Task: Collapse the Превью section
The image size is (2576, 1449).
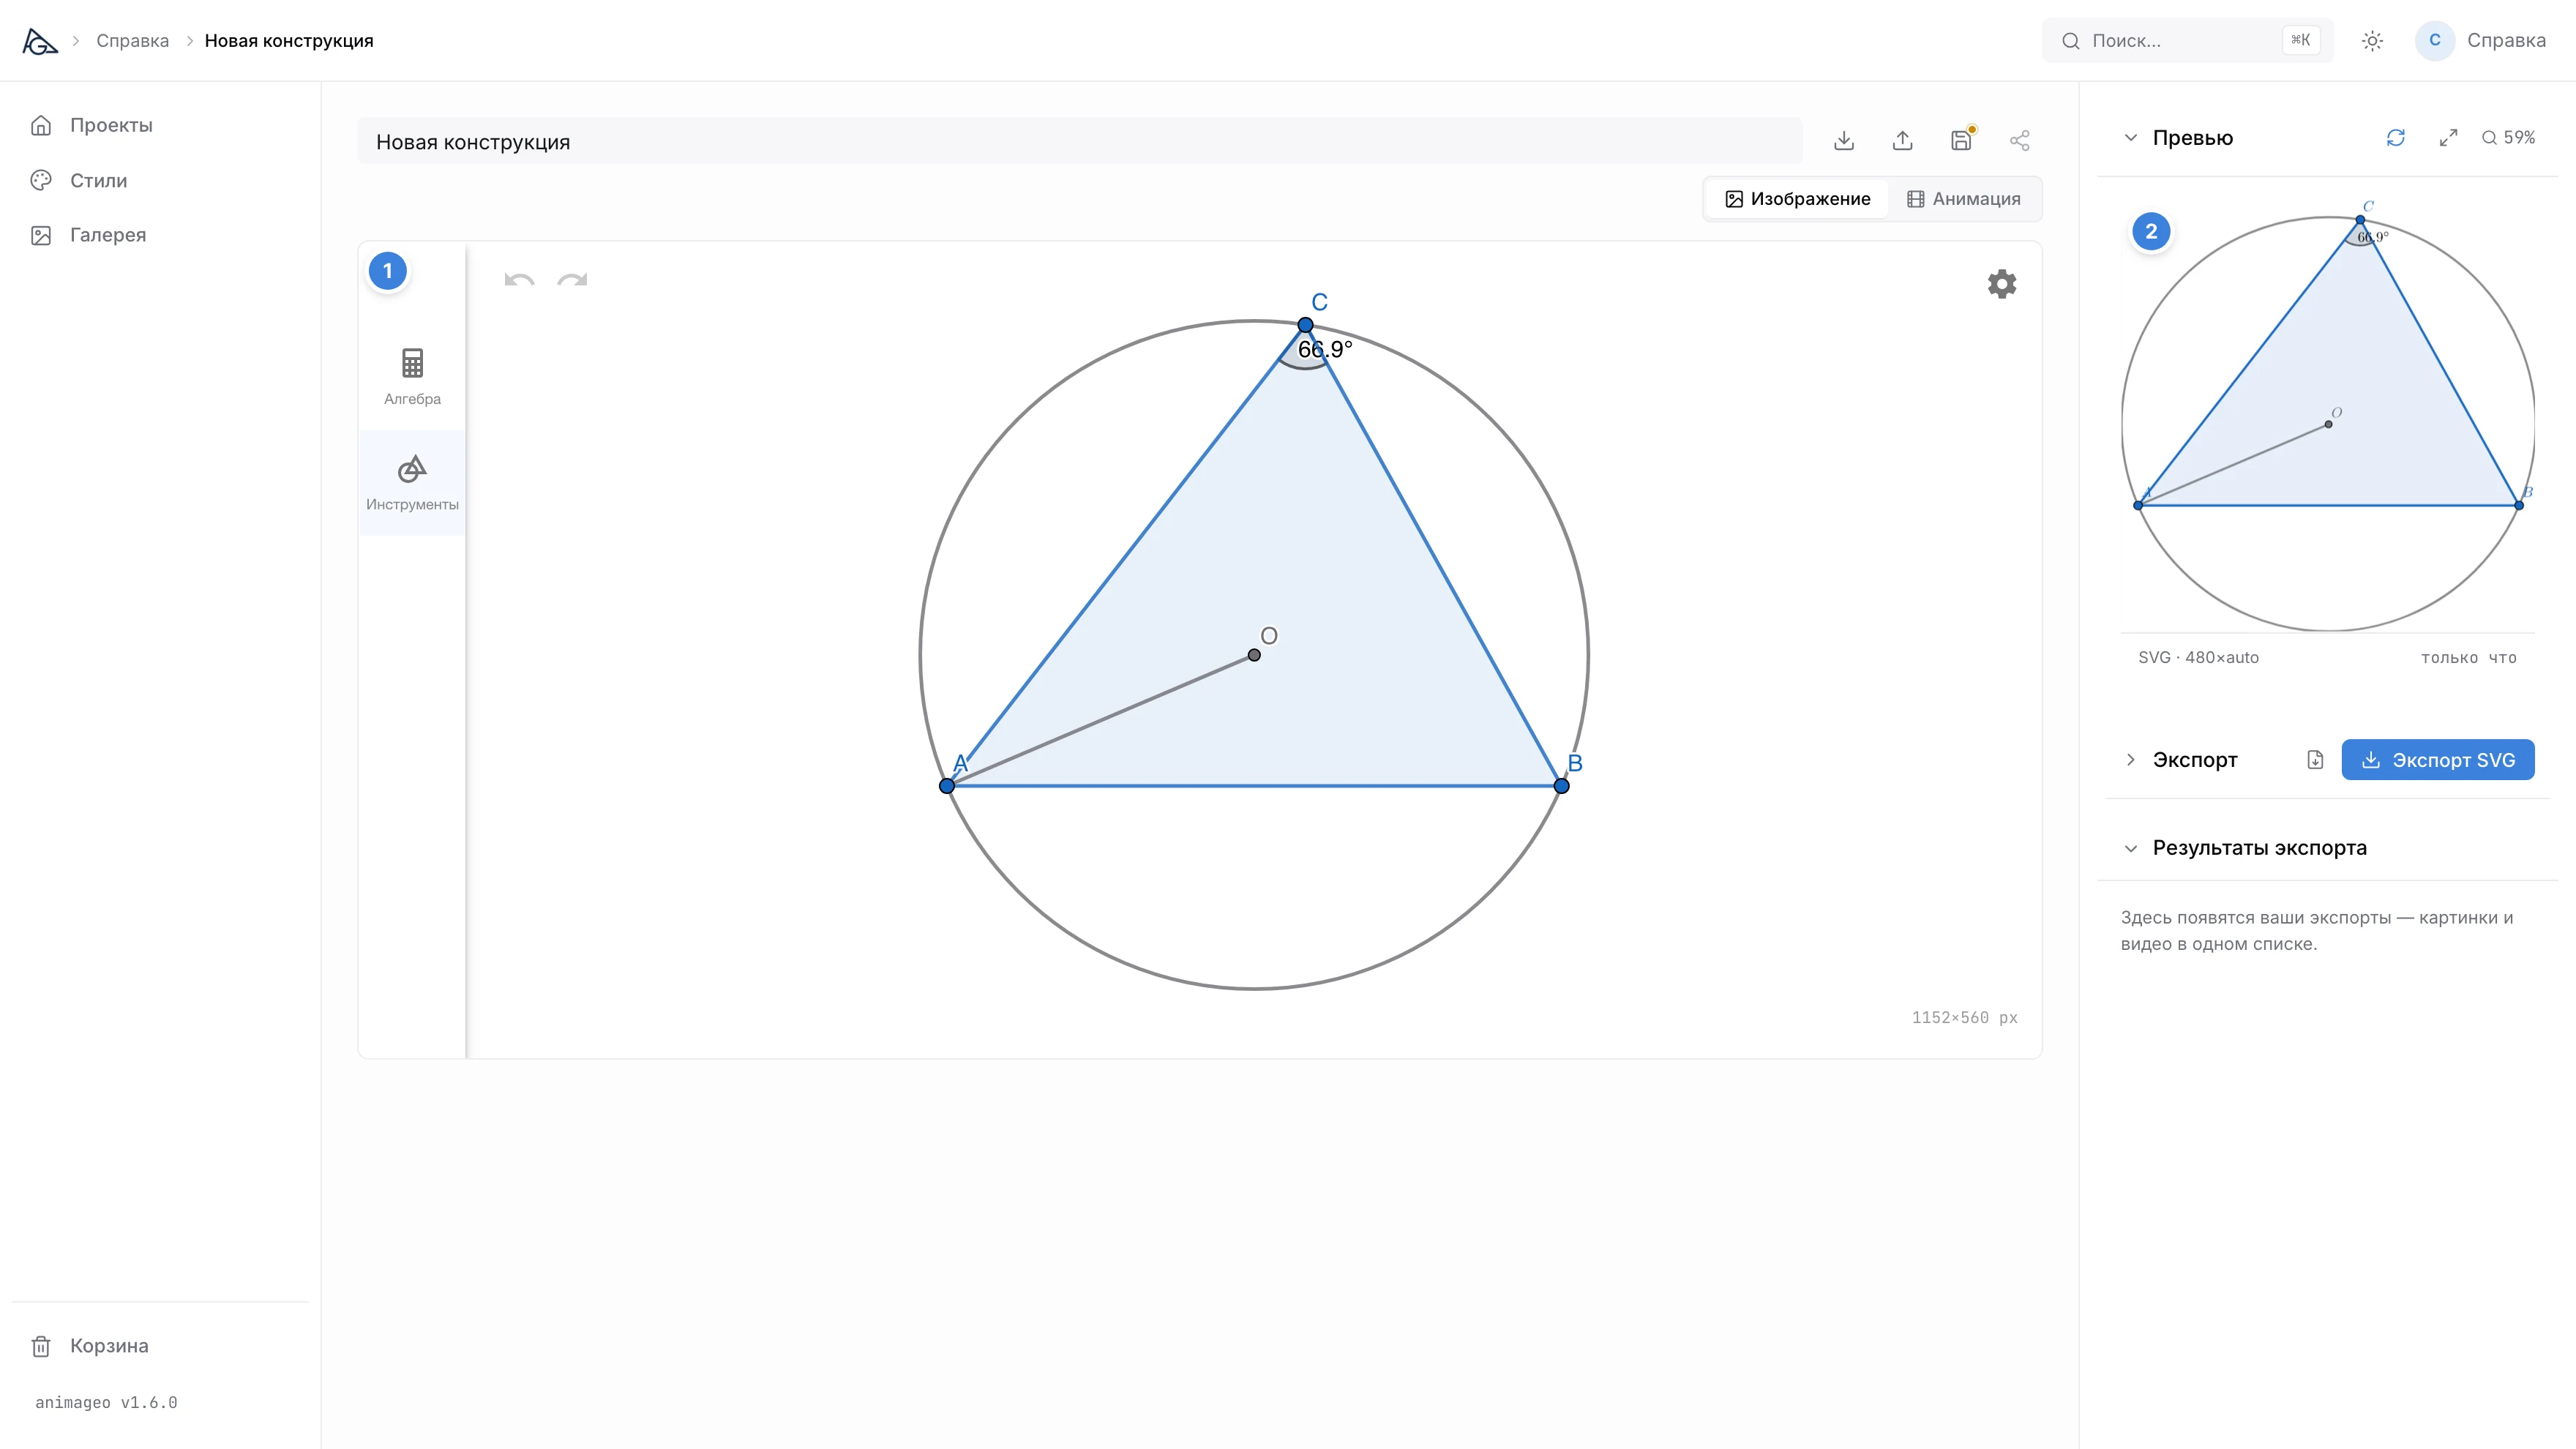Action: click(2130, 138)
